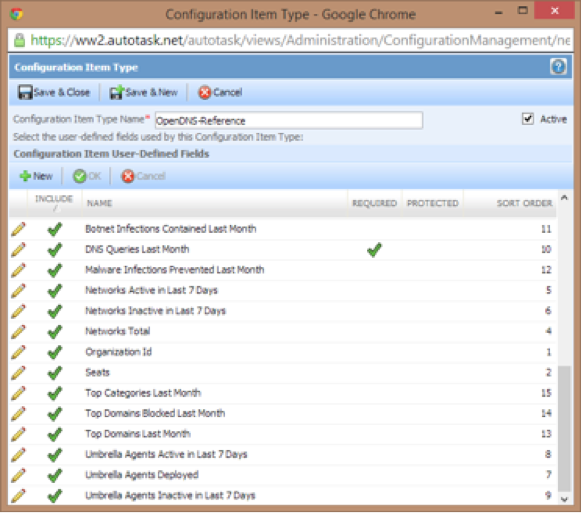
Task: Click the Chrome address bar URL
Action: pos(300,40)
